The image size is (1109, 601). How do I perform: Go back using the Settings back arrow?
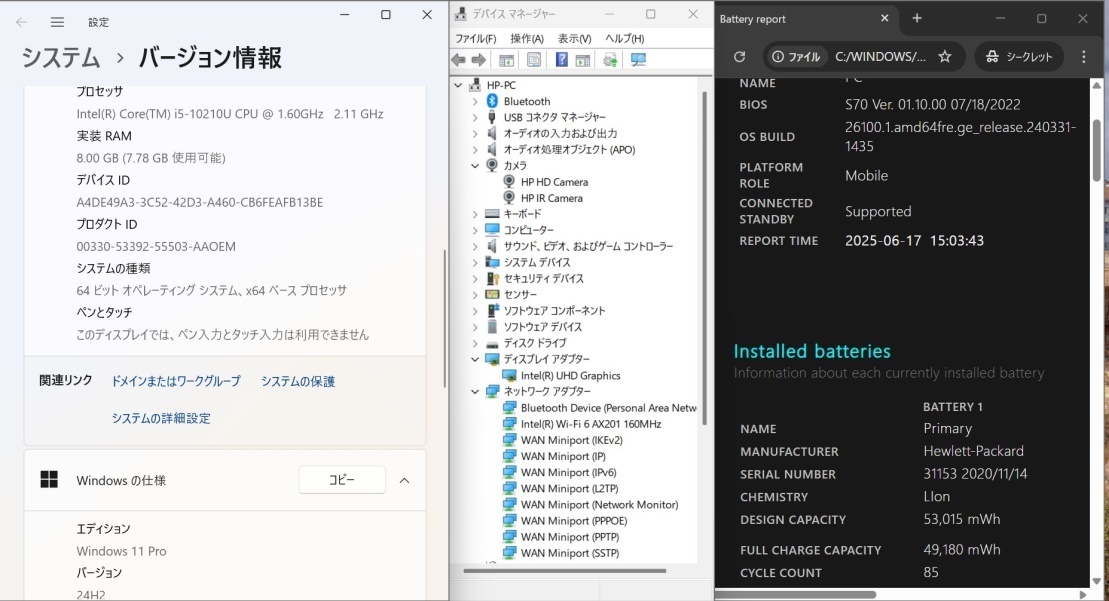tap(21, 22)
